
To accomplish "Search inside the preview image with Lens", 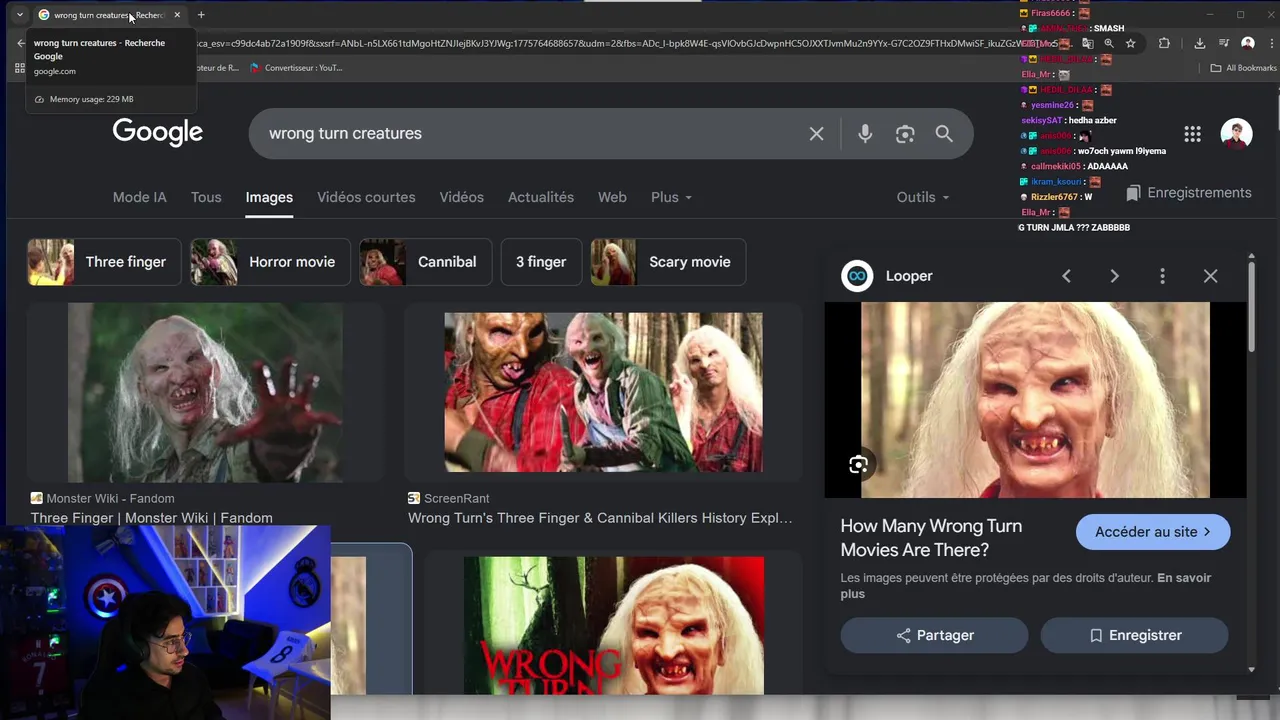I will click(858, 465).
